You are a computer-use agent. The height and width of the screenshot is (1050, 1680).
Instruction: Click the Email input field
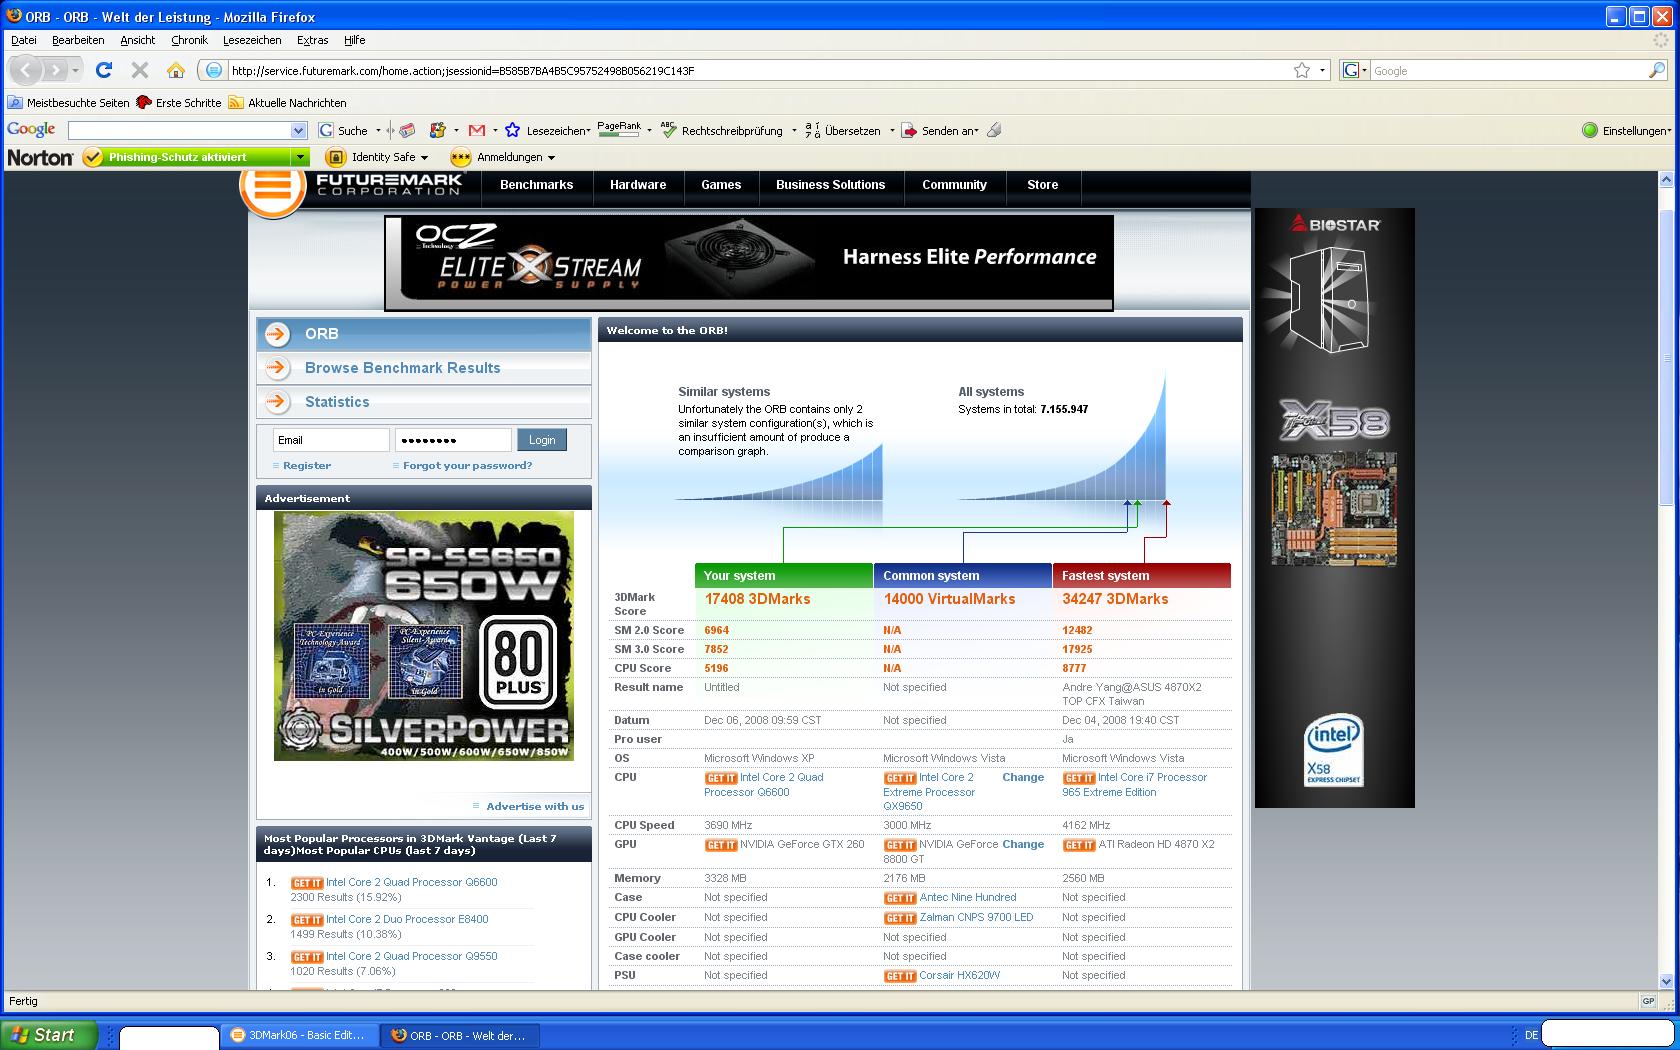click(x=331, y=440)
